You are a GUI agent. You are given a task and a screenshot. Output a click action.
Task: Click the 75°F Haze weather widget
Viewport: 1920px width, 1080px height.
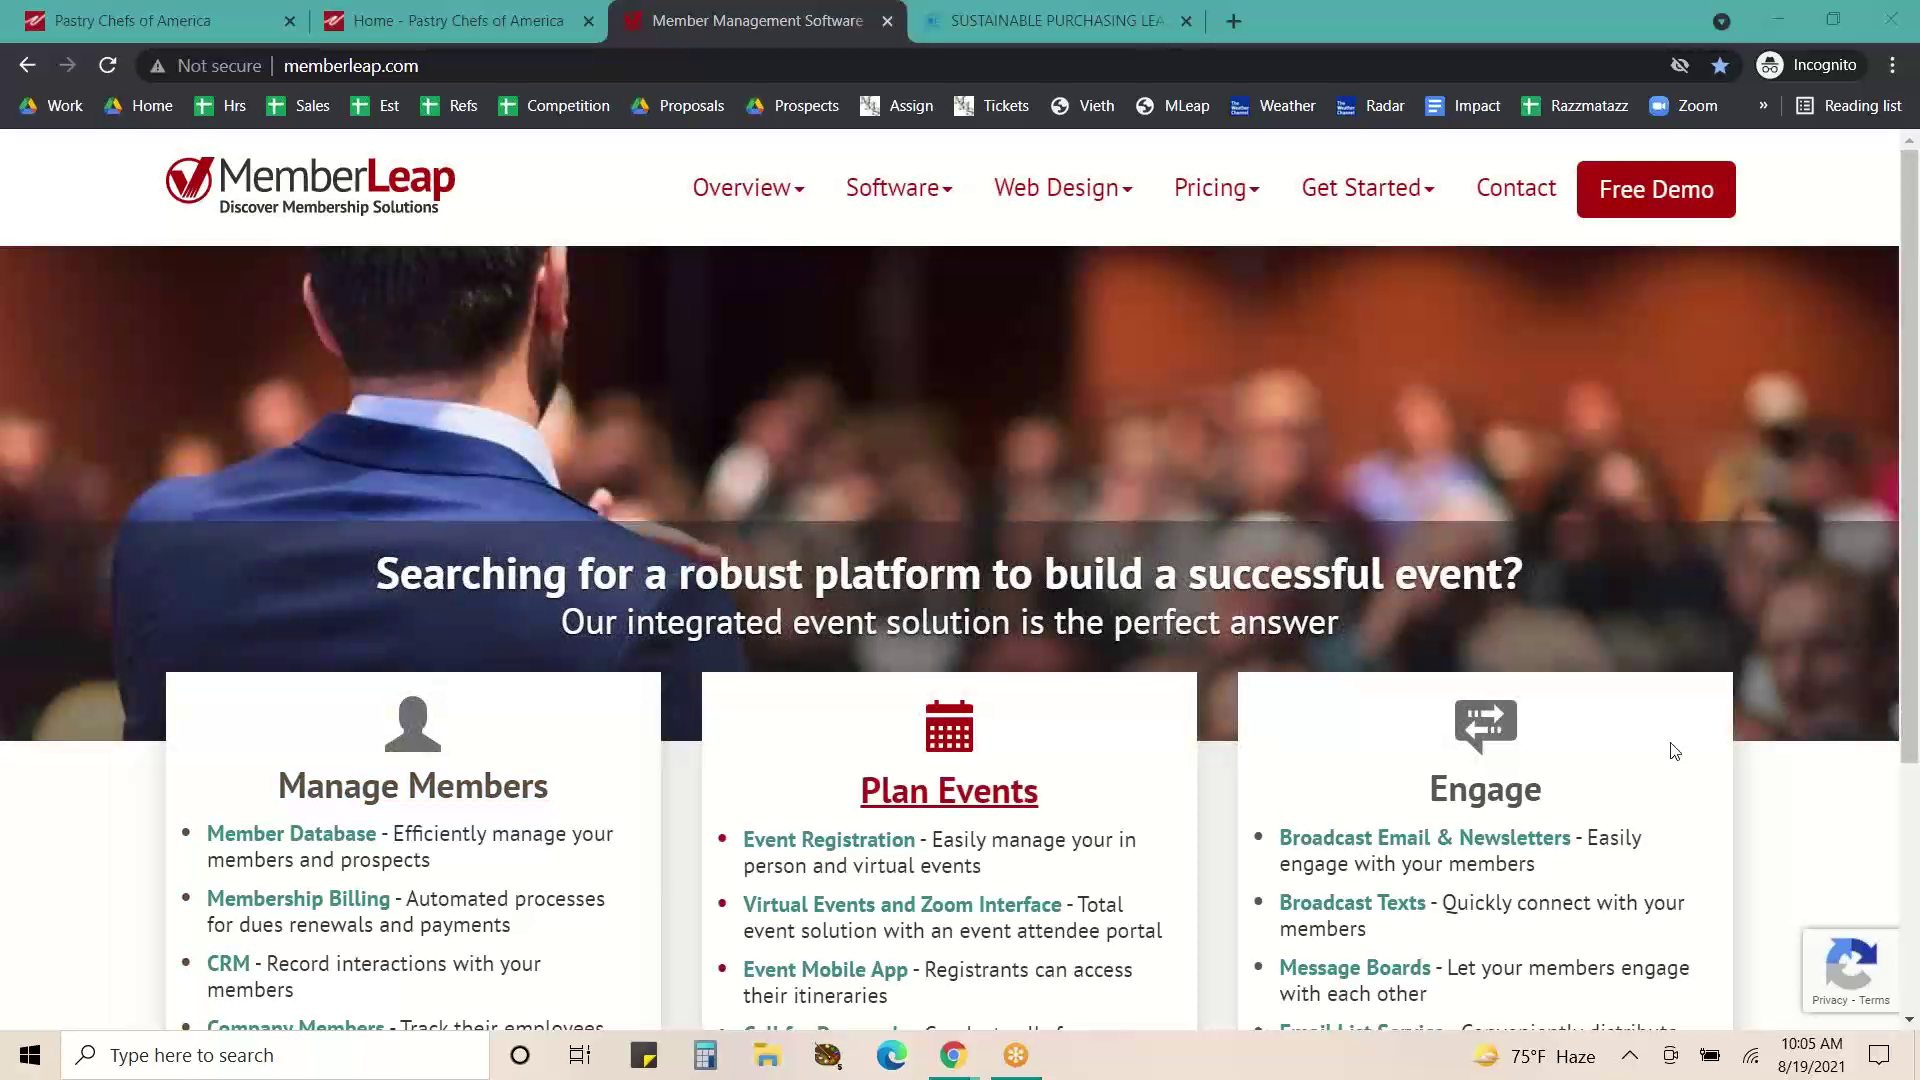tap(1534, 1056)
